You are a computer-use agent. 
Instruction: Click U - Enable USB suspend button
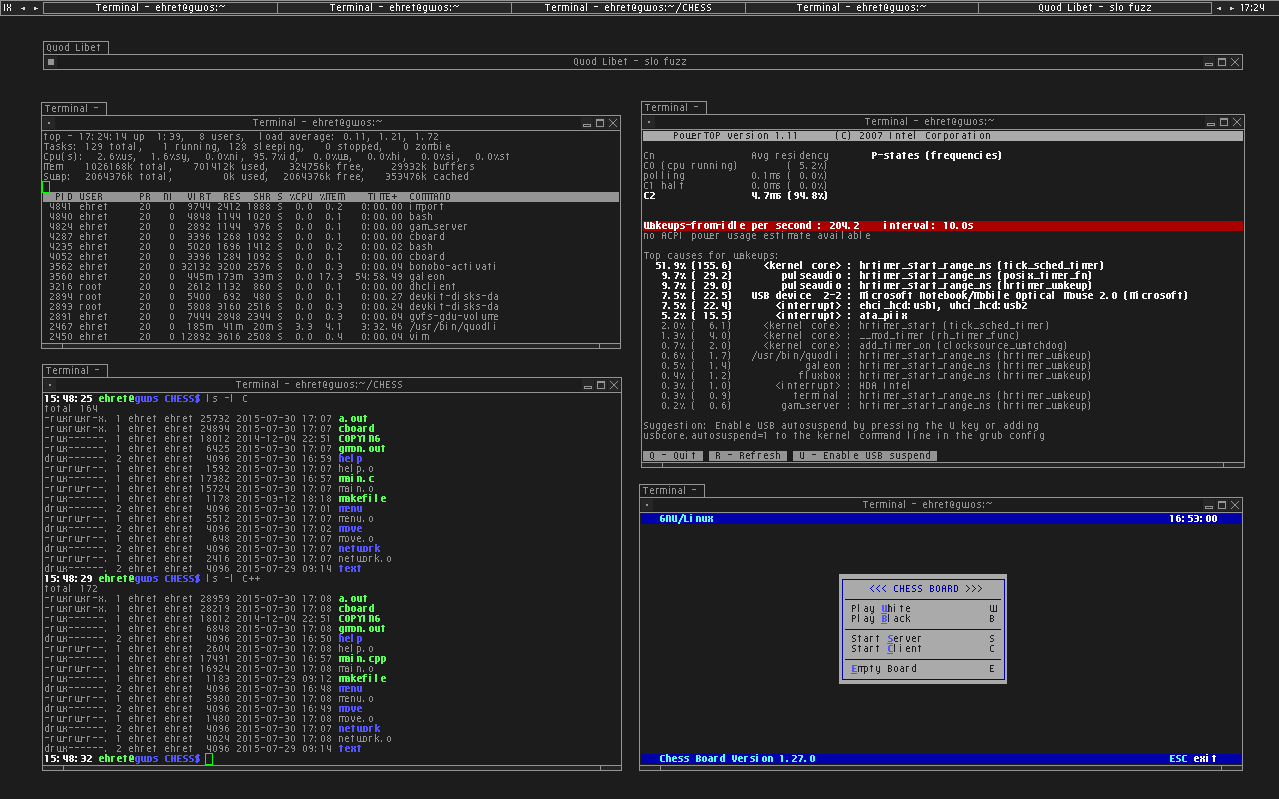[865, 456]
